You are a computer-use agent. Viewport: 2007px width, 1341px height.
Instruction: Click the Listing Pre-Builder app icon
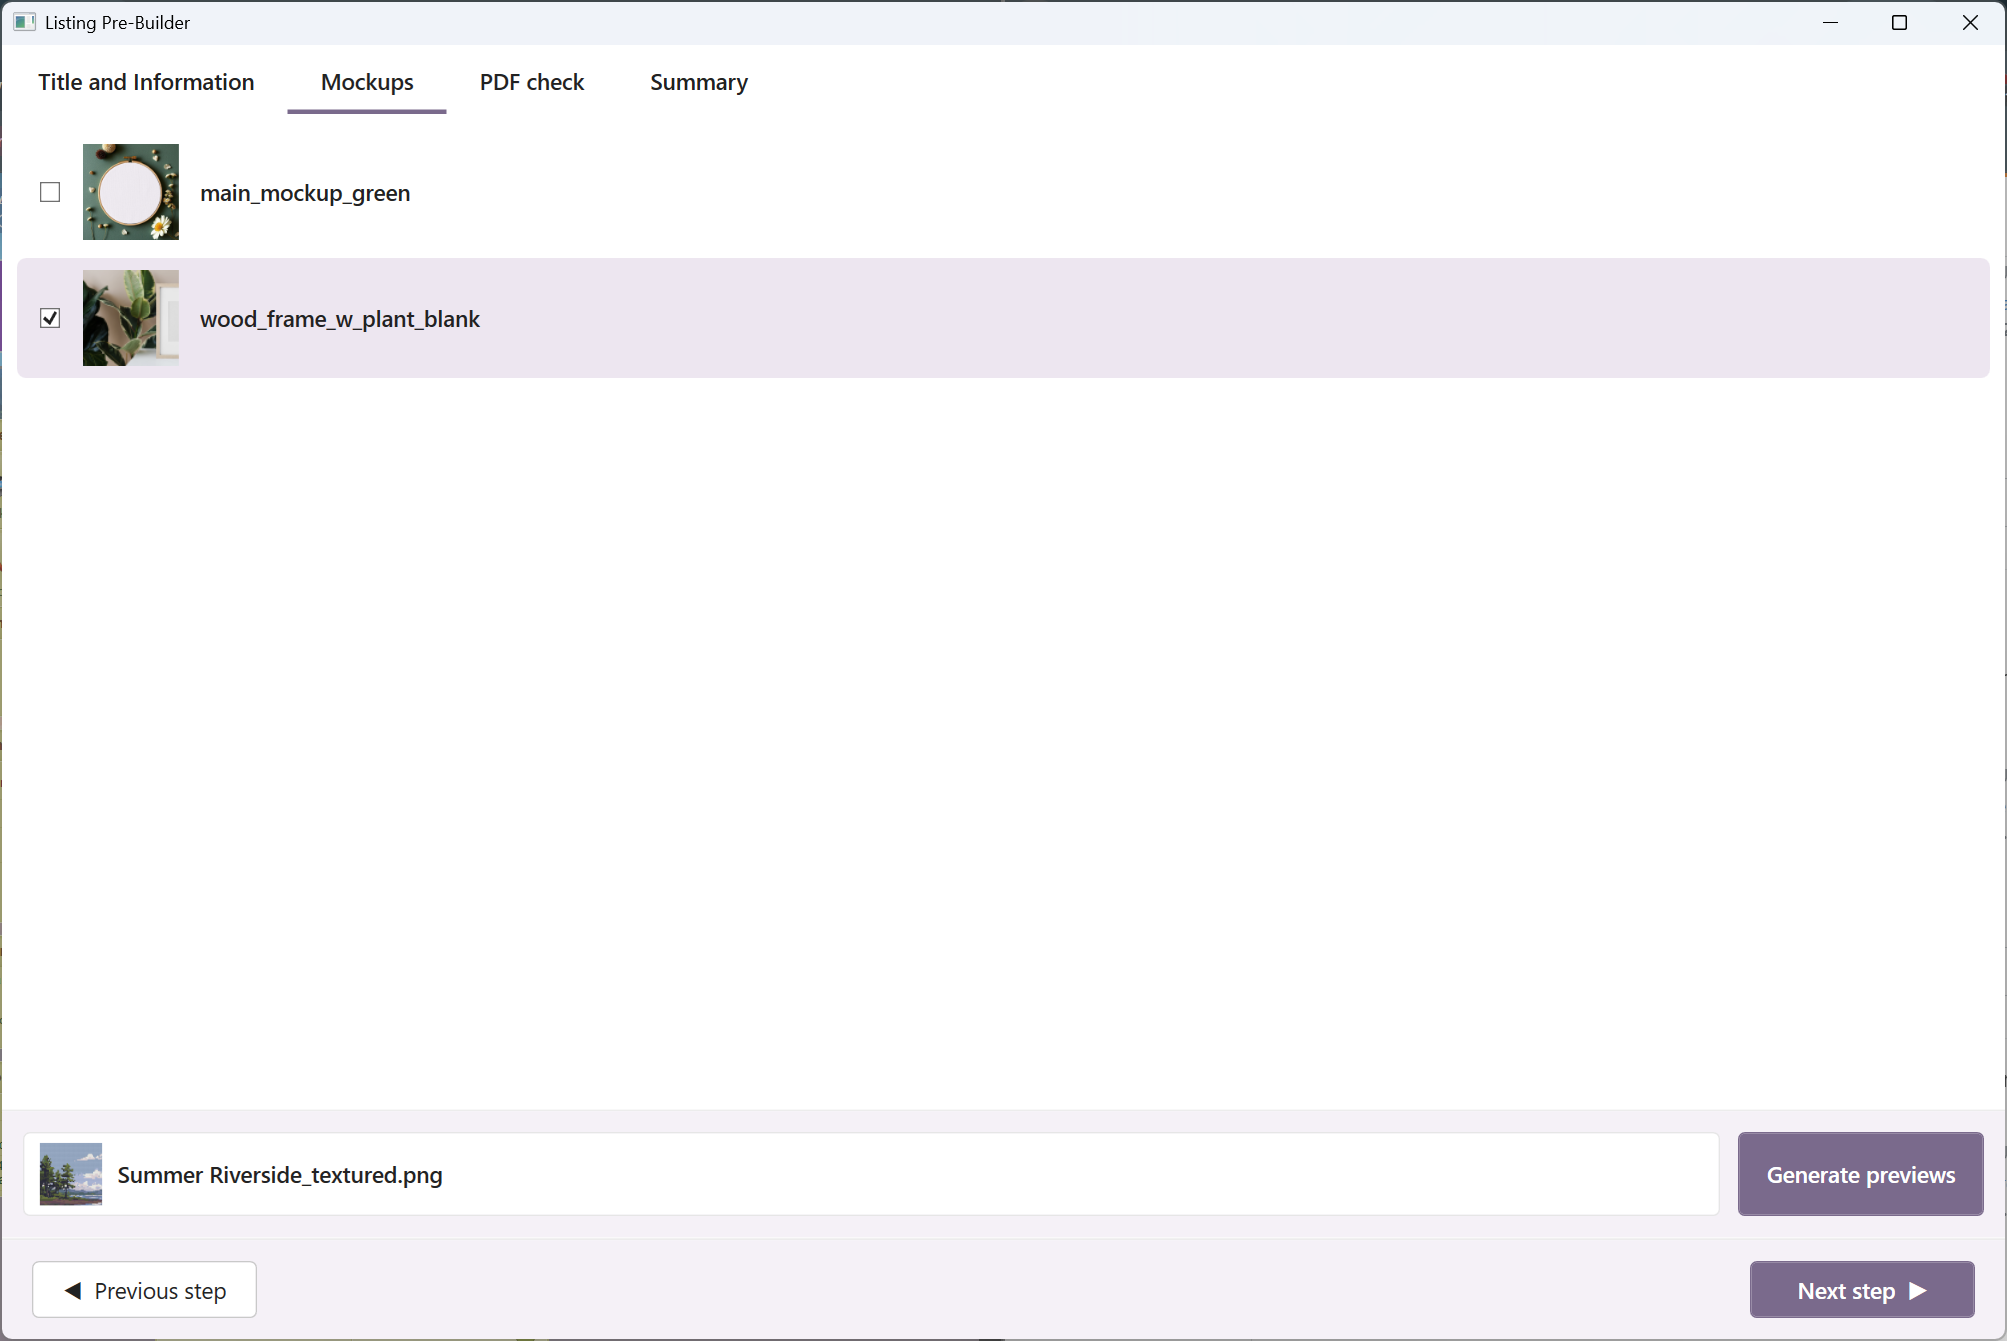coord(24,22)
